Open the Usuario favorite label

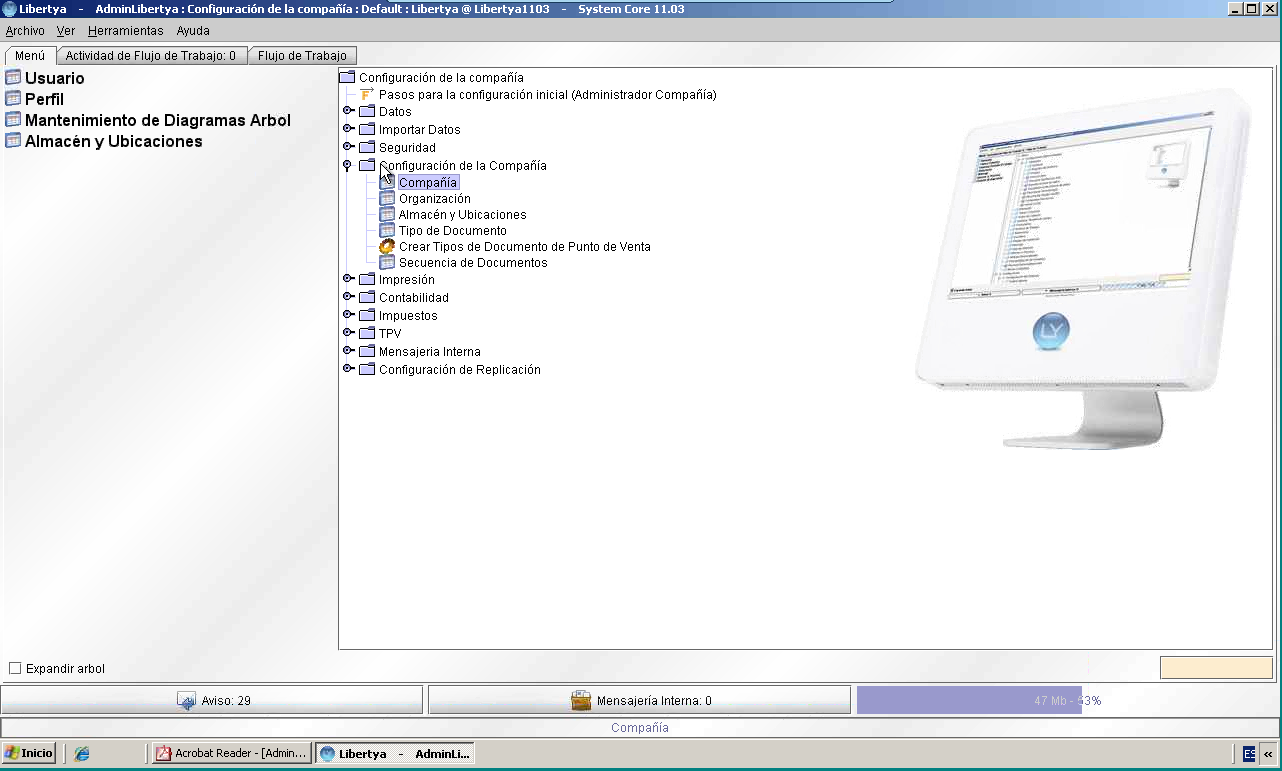coord(55,77)
